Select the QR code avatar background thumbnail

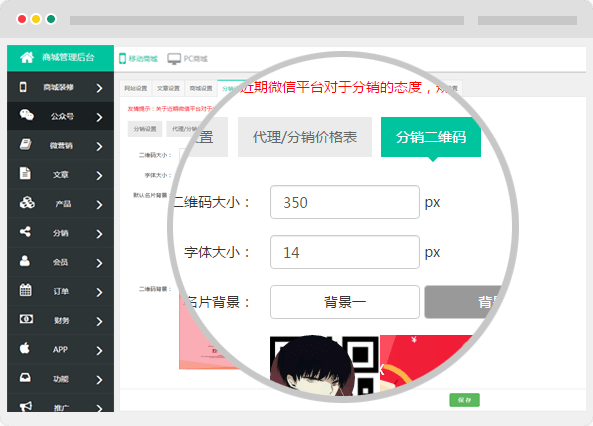pyautogui.click(x=324, y=365)
